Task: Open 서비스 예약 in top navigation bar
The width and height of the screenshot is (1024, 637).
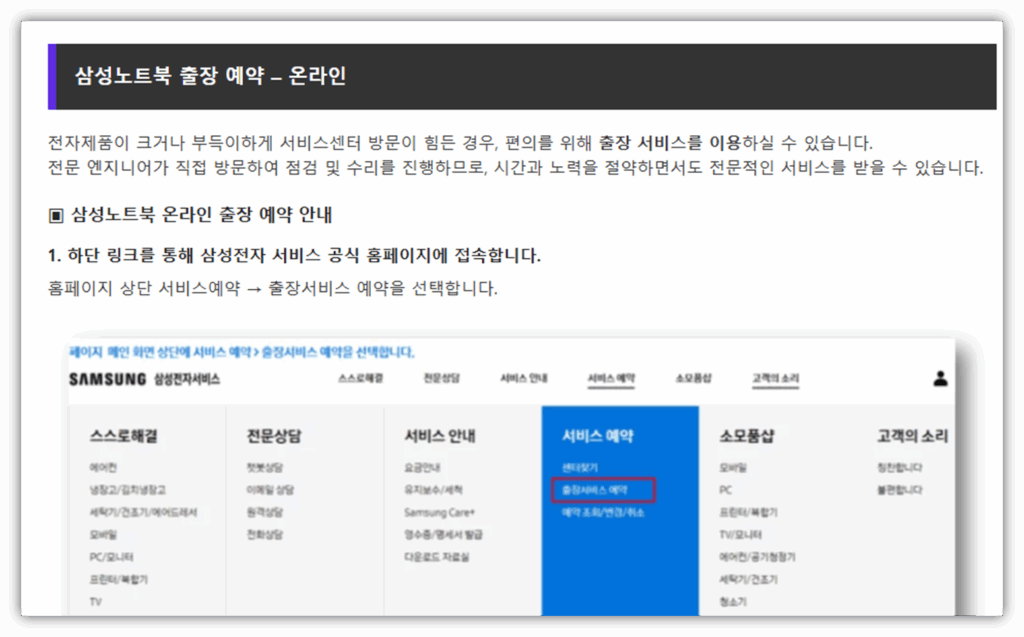Action: (x=611, y=379)
